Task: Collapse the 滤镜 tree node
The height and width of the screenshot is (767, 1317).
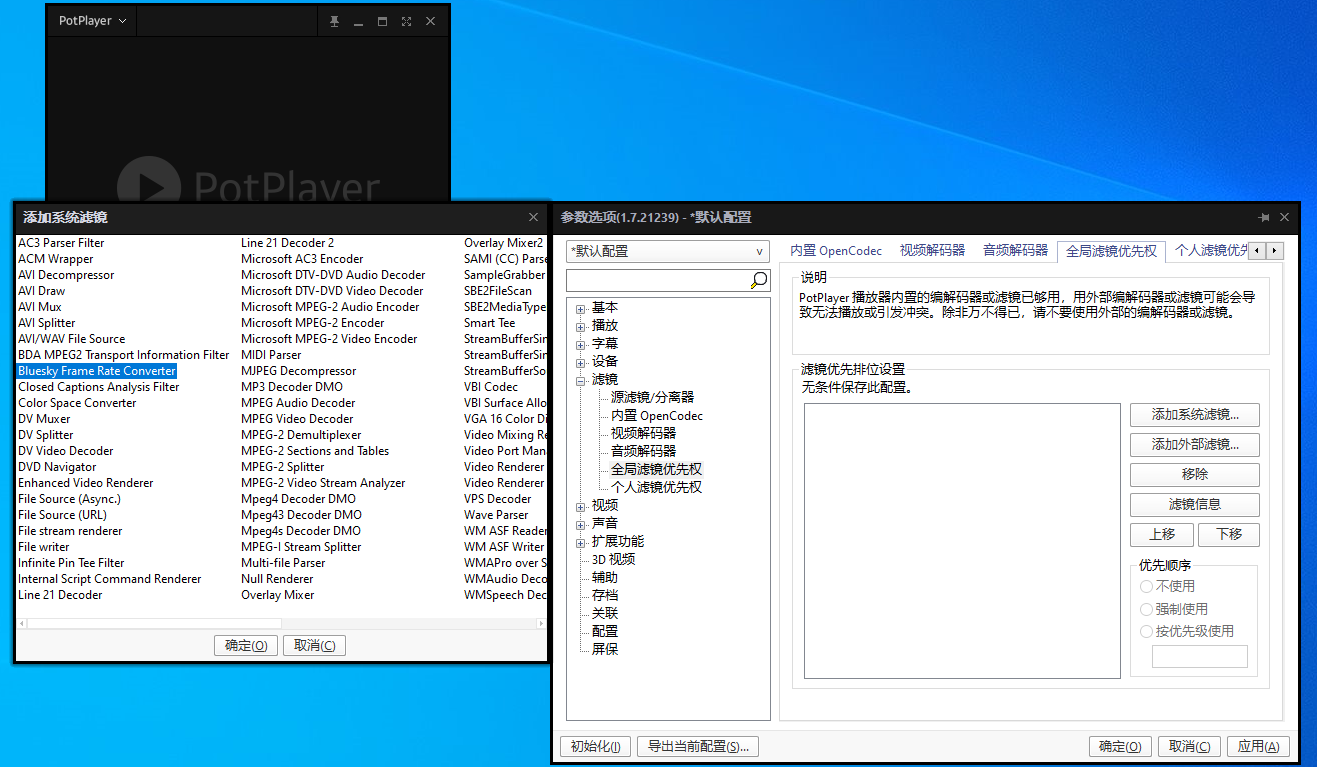Action: pos(580,380)
